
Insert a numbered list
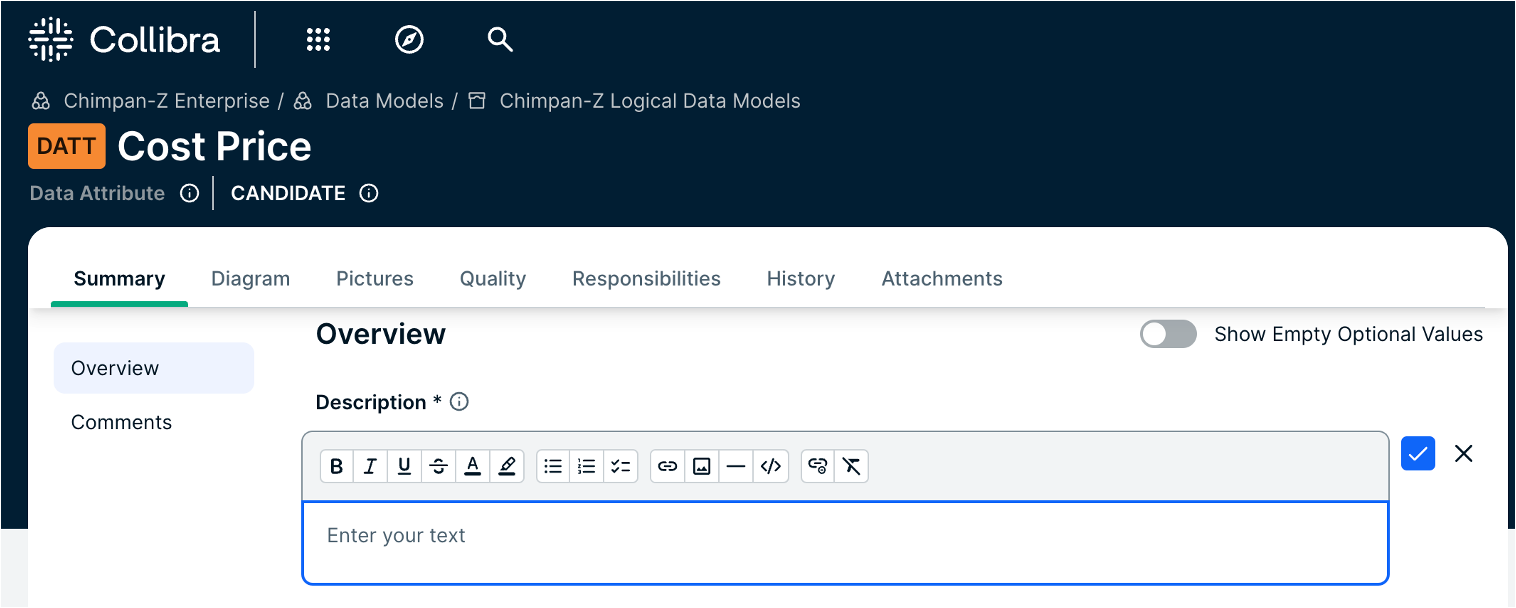click(x=587, y=466)
